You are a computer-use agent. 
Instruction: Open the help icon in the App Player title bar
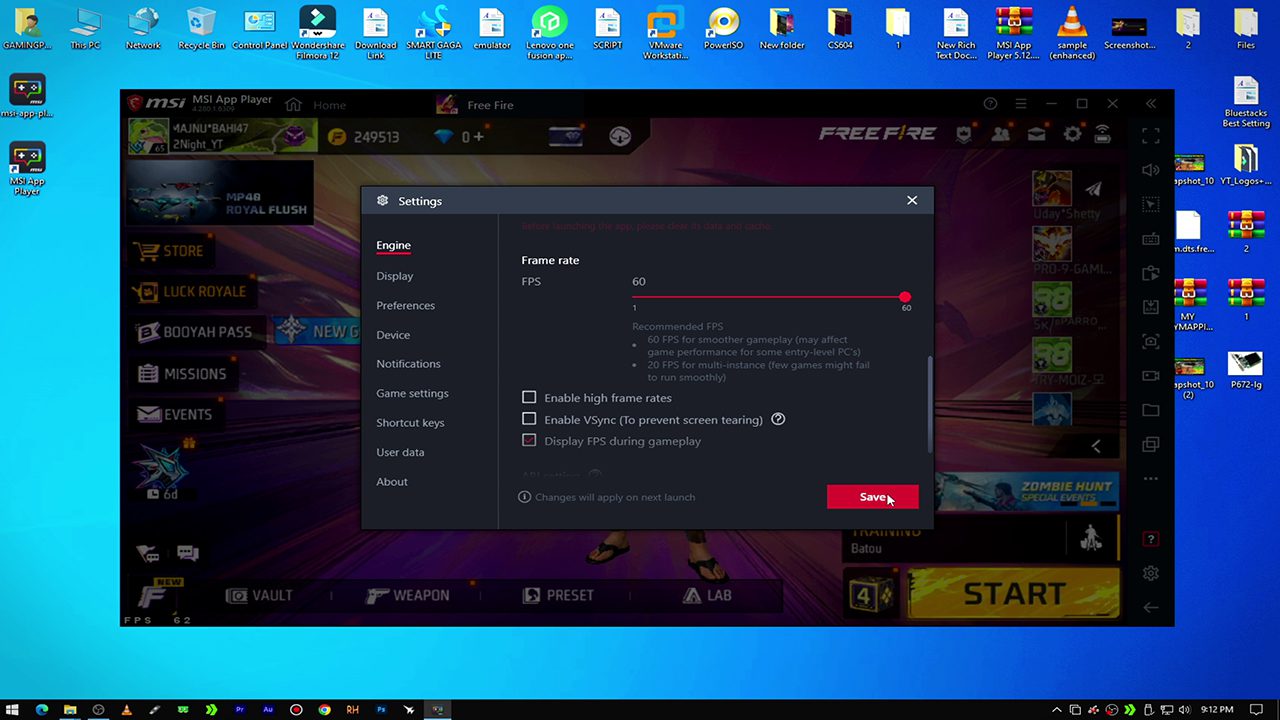[x=990, y=104]
